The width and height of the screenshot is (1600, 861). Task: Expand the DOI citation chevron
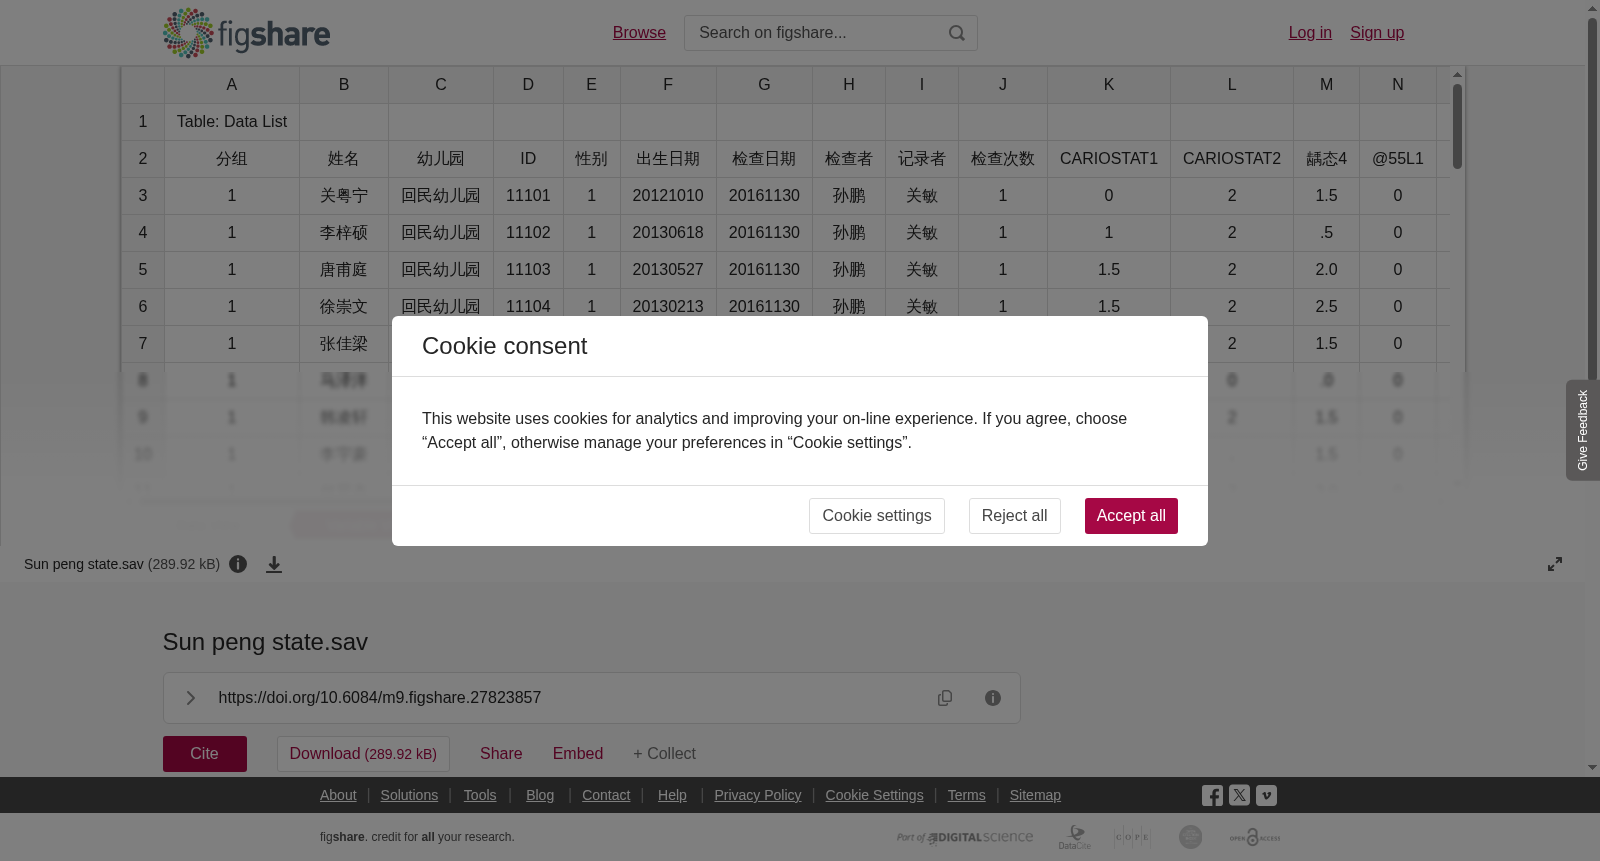click(191, 698)
